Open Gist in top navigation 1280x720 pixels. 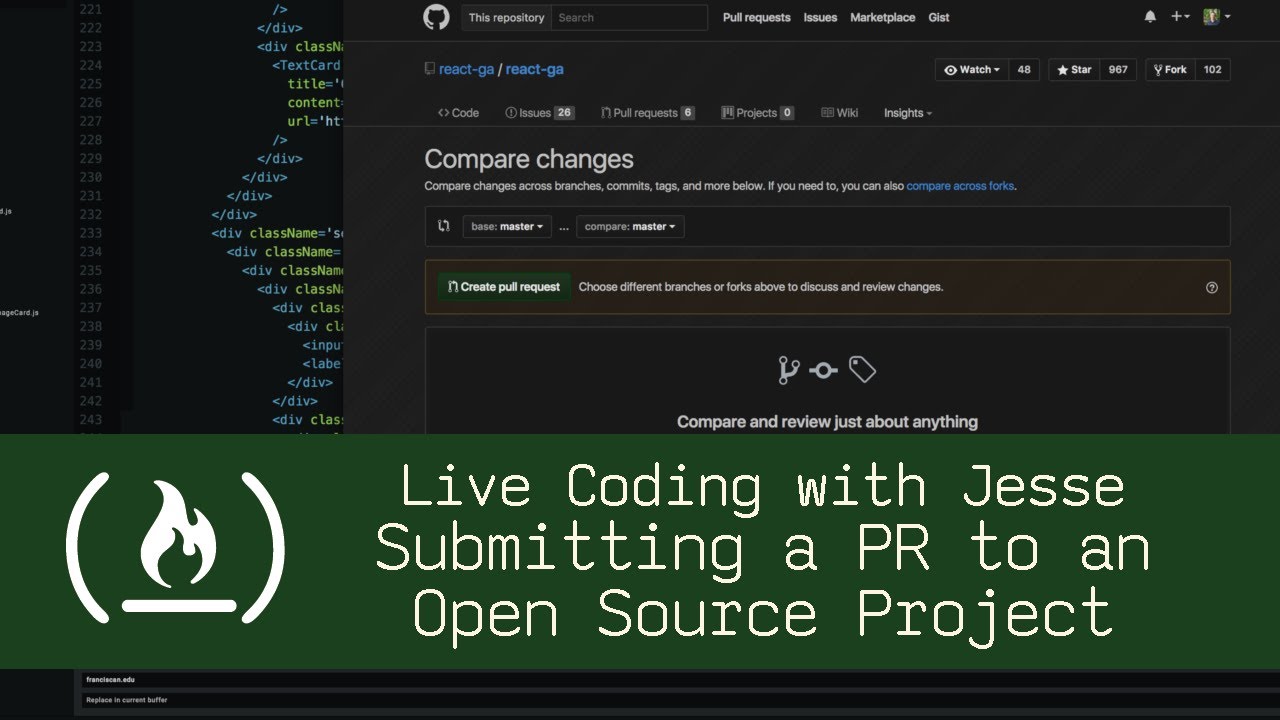tap(939, 17)
